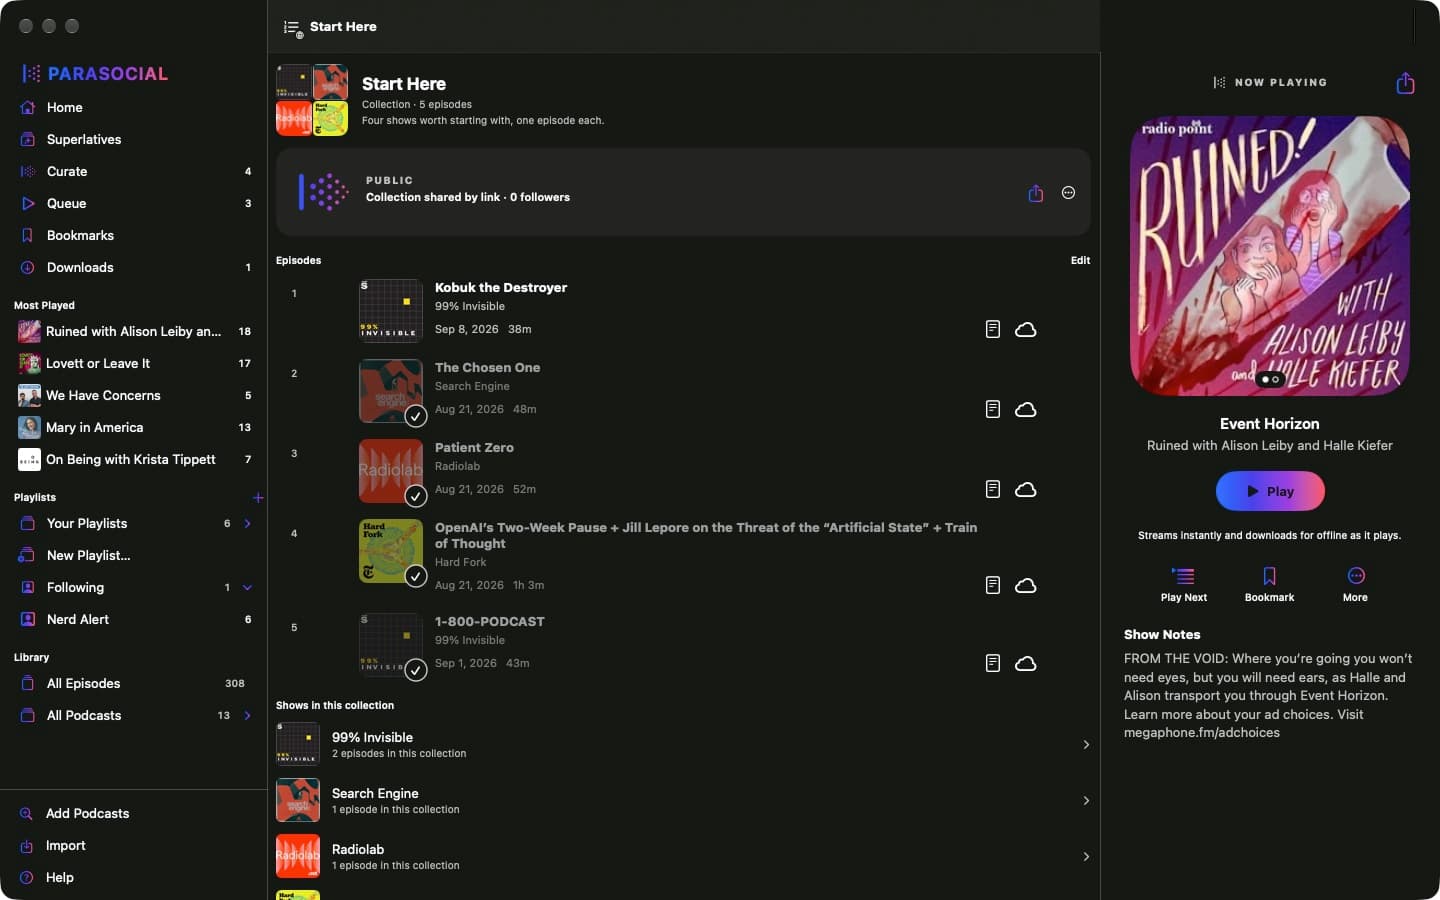Click cloud download icon for Patient Zero
The width and height of the screenshot is (1440, 900).
point(1025,489)
